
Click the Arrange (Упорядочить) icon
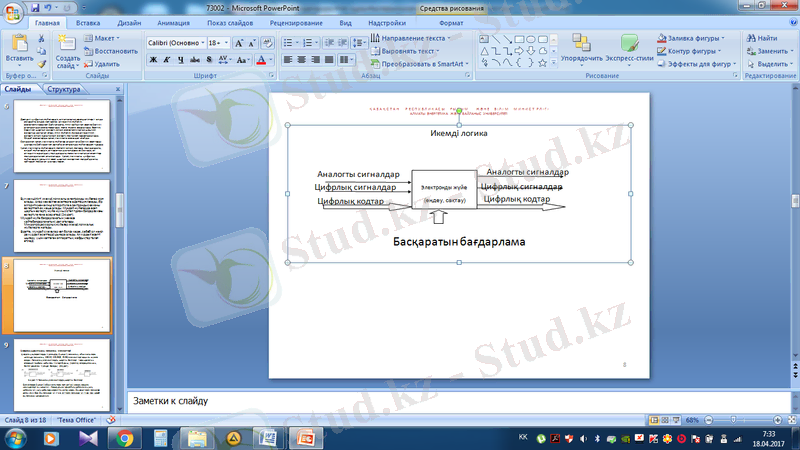pos(581,47)
